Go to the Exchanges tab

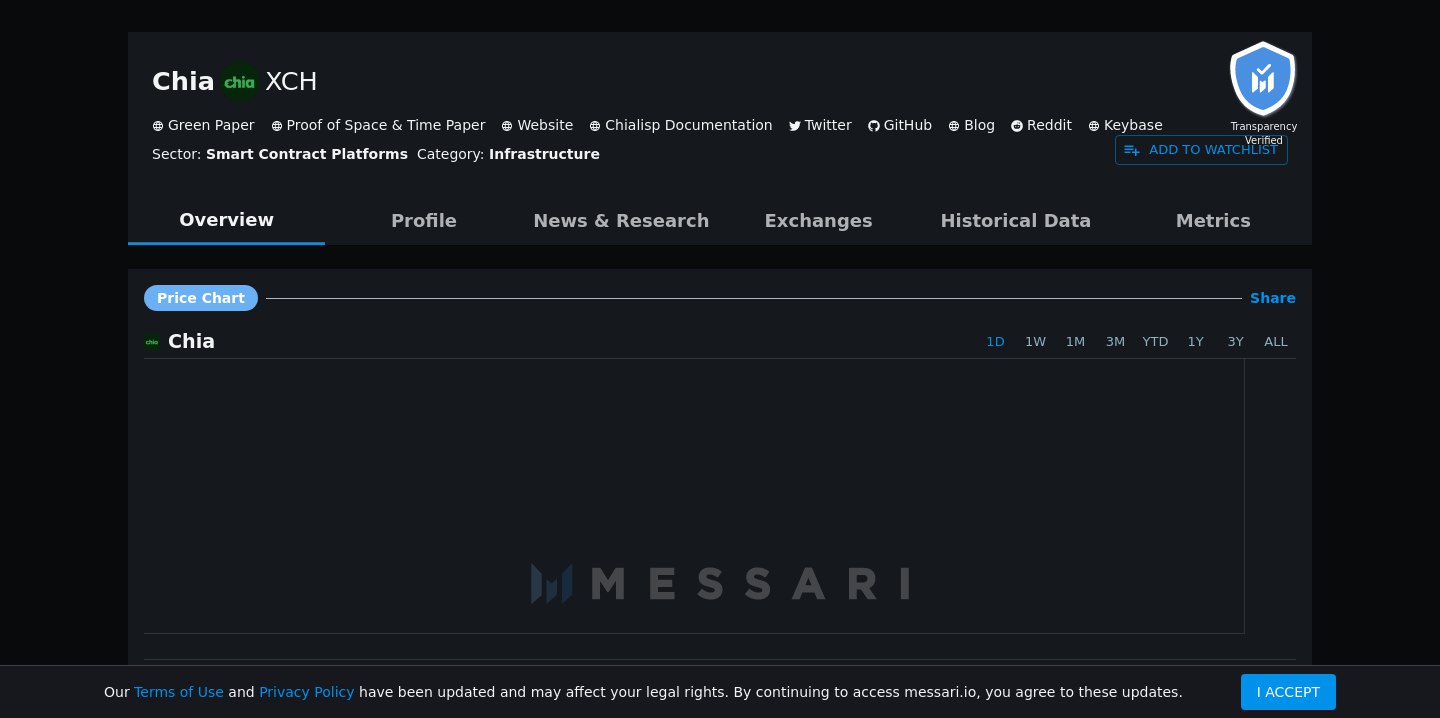pyautogui.click(x=818, y=221)
